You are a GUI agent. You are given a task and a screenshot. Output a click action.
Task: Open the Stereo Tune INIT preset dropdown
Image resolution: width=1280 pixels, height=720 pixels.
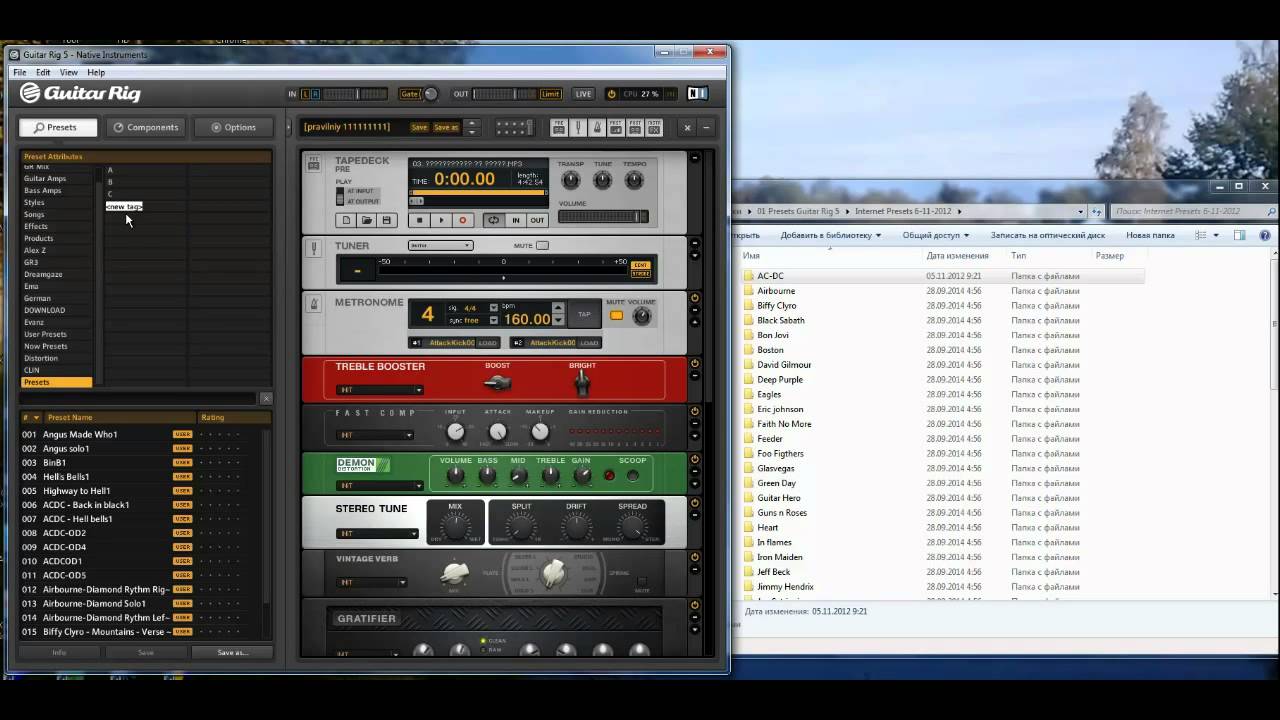377,533
